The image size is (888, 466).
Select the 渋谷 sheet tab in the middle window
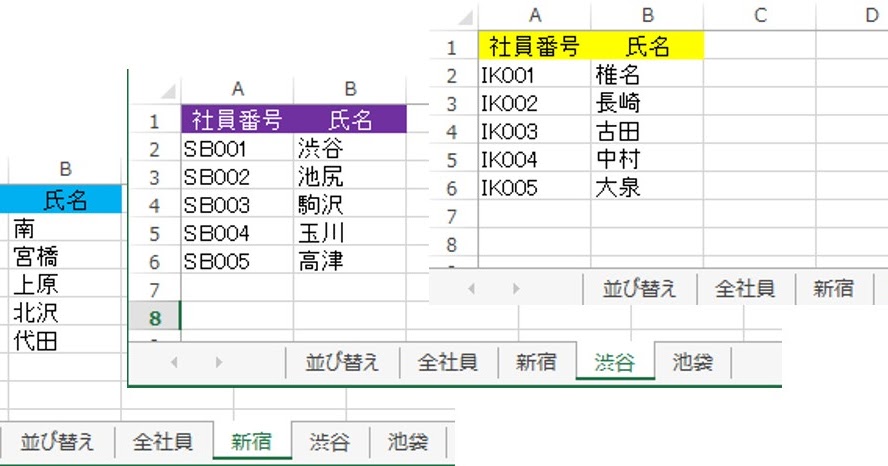pos(616,361)
